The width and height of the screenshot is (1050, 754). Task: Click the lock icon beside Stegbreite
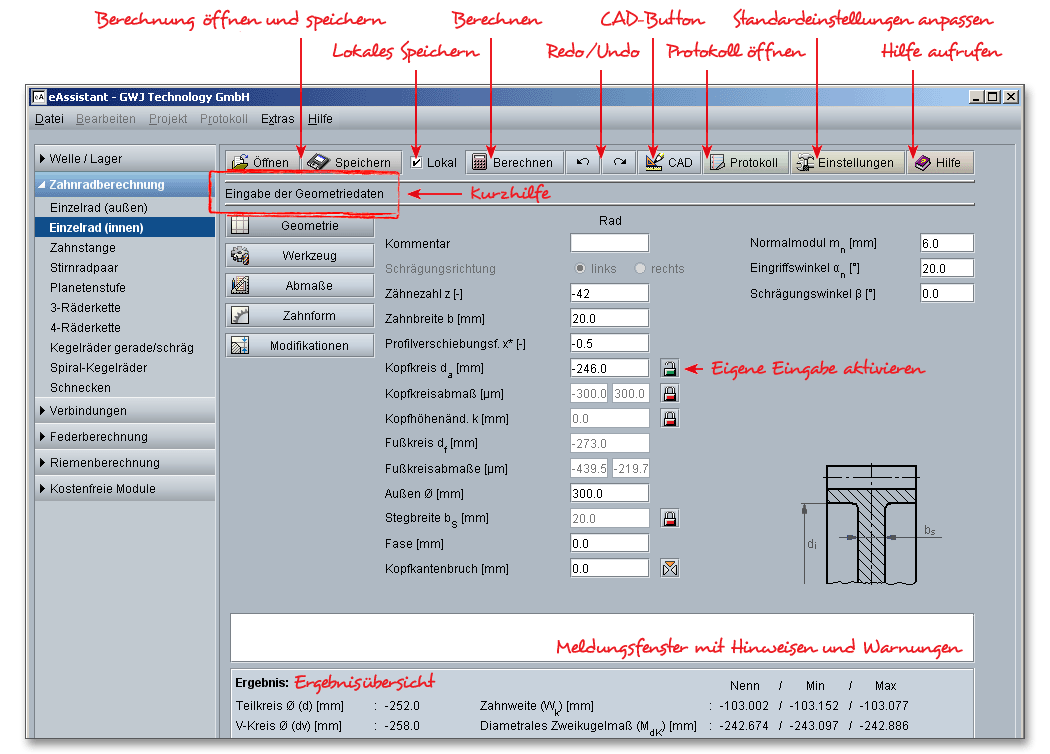coord(670,519)
